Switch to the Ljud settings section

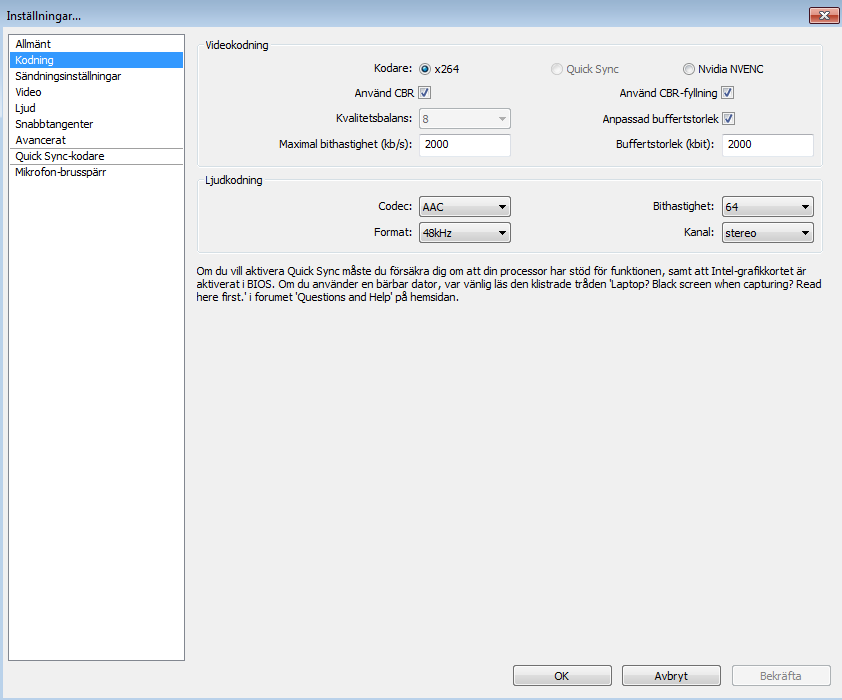coord(26,108)
